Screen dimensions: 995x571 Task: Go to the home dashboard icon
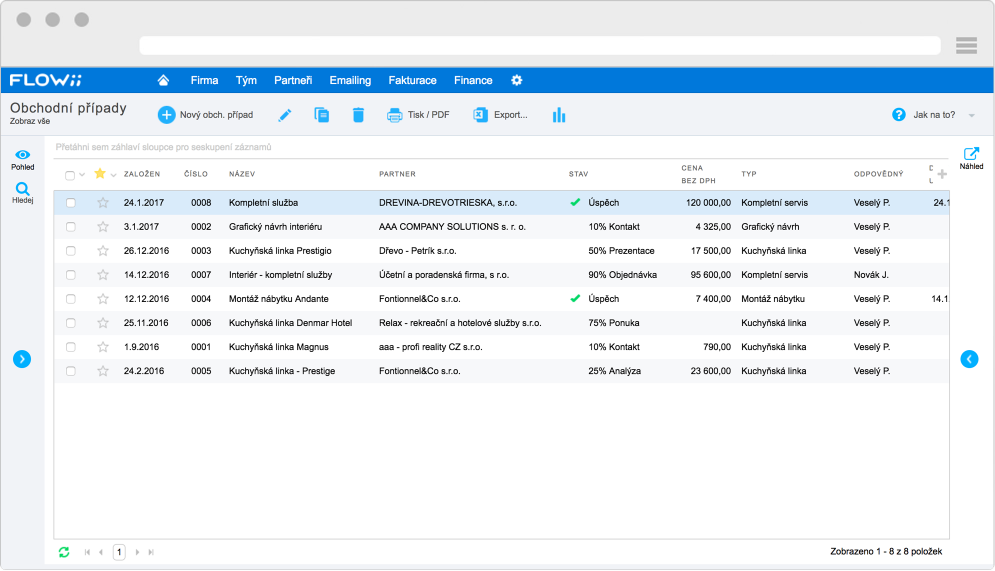pyautogui.click(x=163, y=80)
